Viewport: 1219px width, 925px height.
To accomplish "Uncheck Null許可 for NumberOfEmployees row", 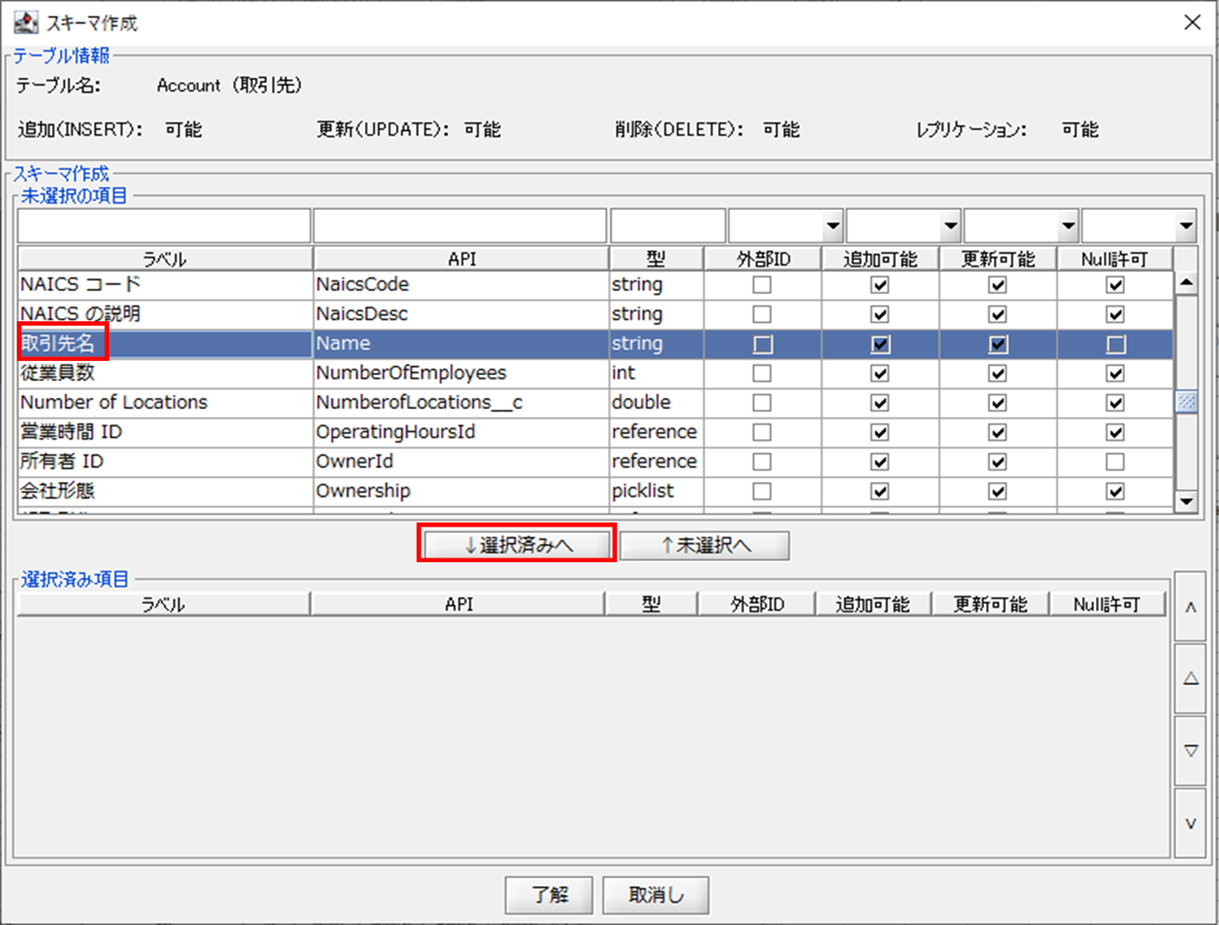I will [1116, 373].
